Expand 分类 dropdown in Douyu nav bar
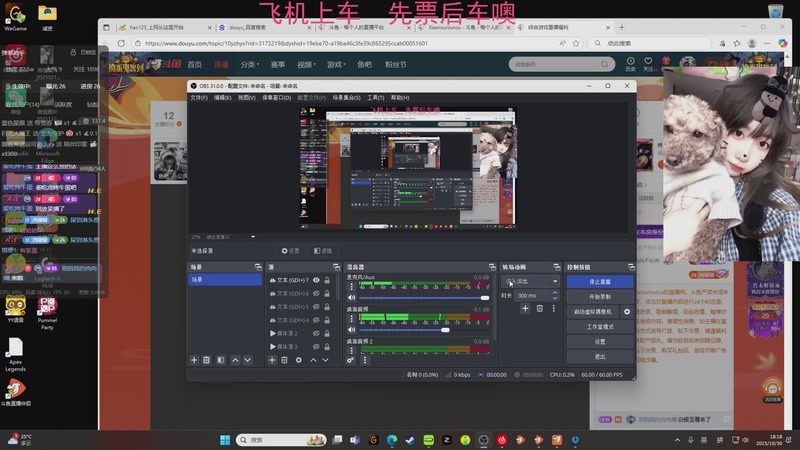The image size is (800, 450). (x=250, y=64)
